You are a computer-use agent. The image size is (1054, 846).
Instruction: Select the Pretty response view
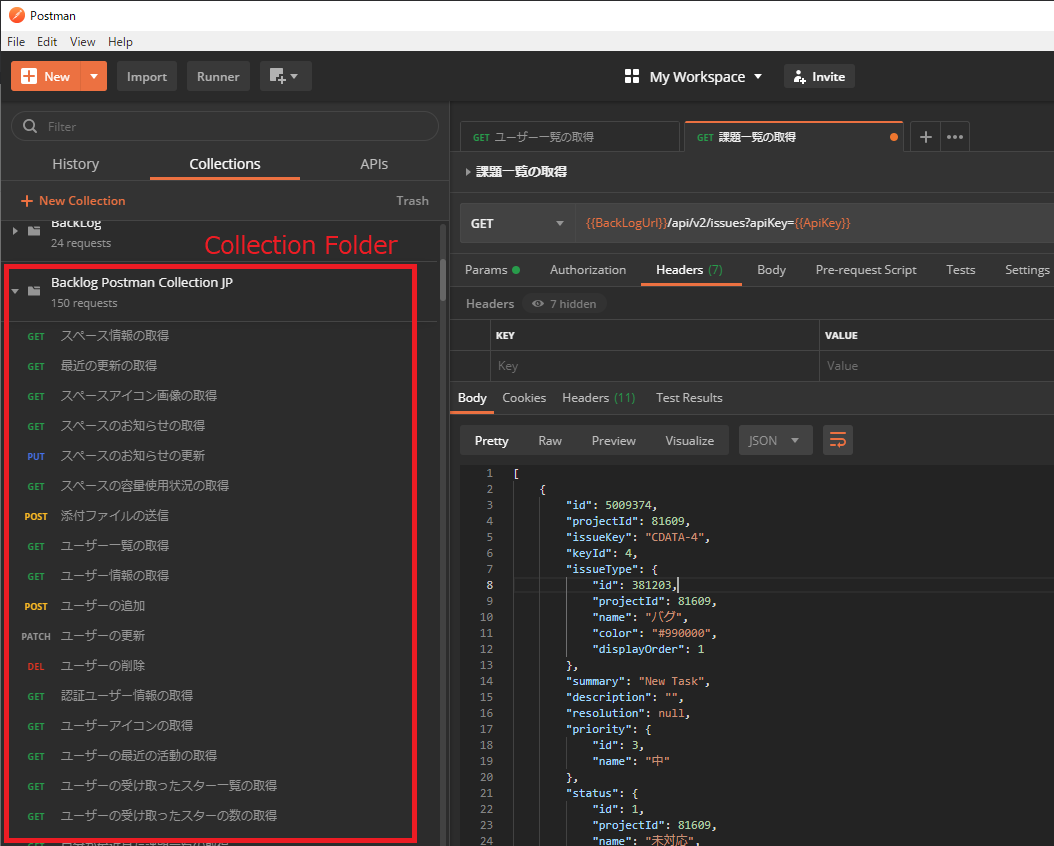tap(491, 441)
